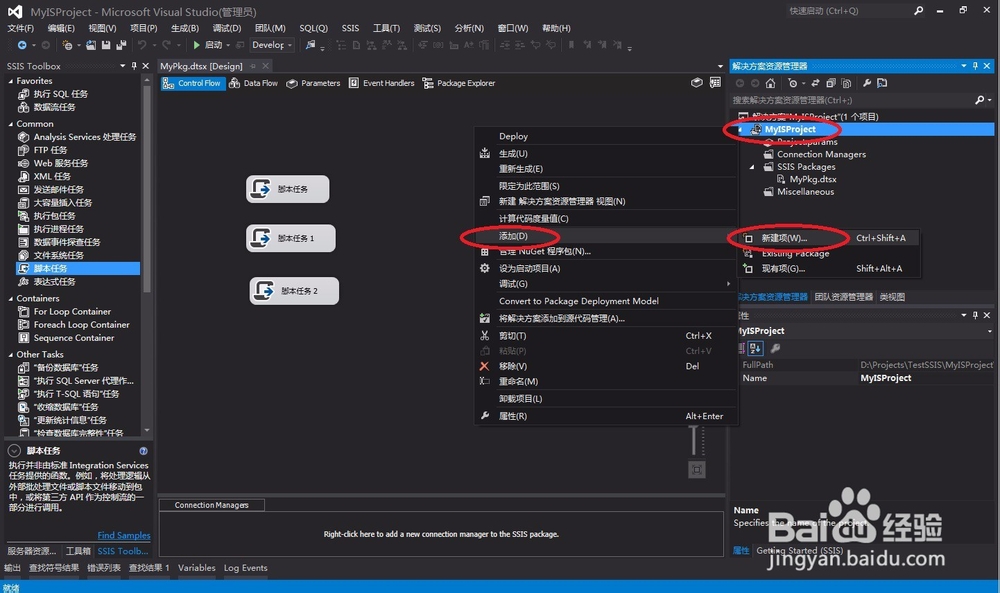The height and width of the screenshot is (593, 1000).
Task: Toggle auto-hide pin on Solution Explorer panel
Action: pyautogui.click(x=975, y=66)
